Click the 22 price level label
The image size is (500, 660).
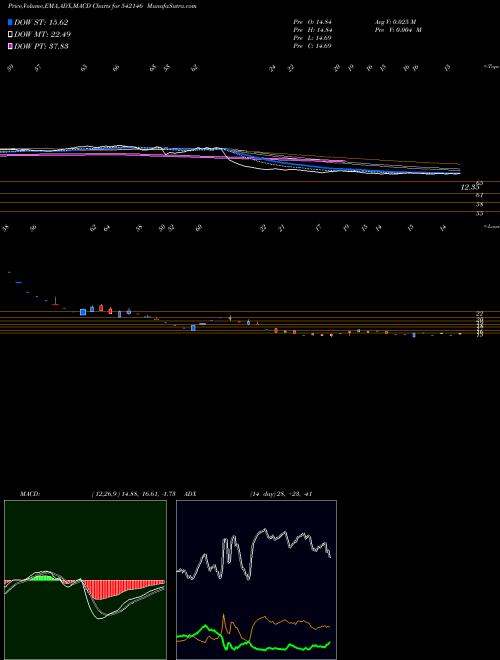480,314
